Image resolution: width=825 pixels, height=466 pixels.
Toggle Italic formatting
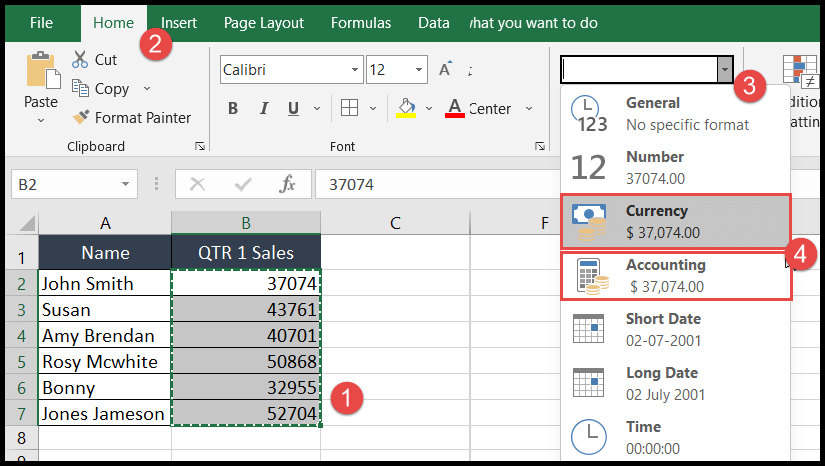pyautogui.click(x=264, y=108)
